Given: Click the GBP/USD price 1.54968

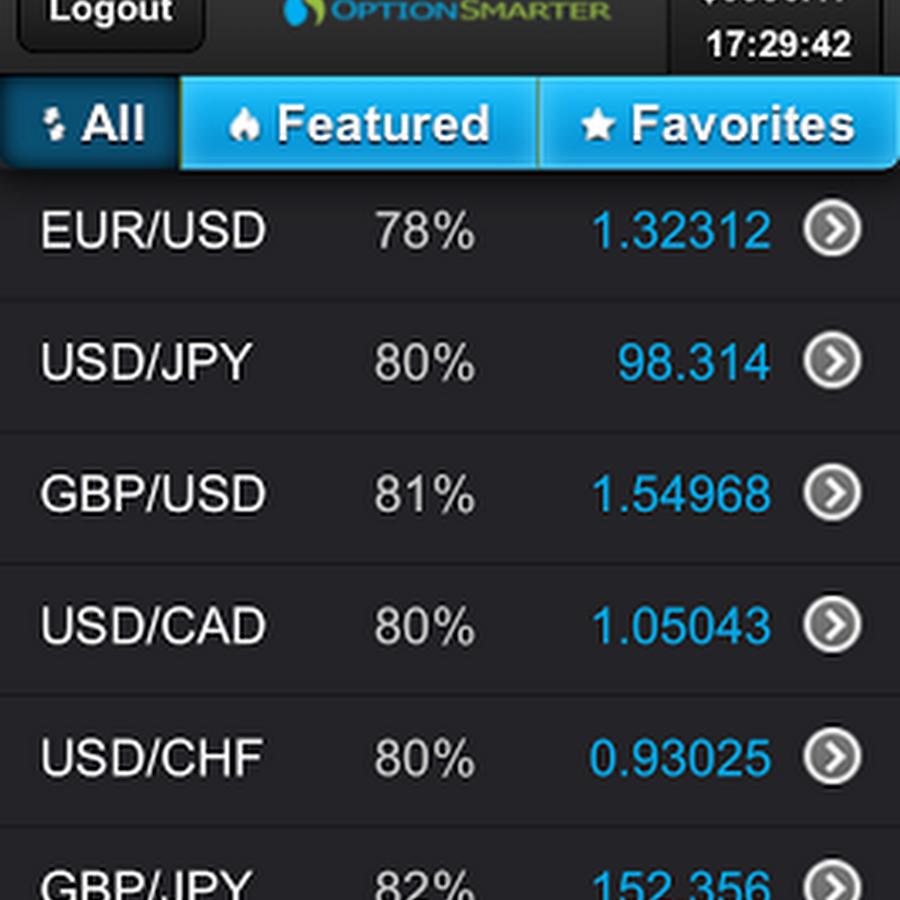Looking at the screenshot, I should pos(681,494).
